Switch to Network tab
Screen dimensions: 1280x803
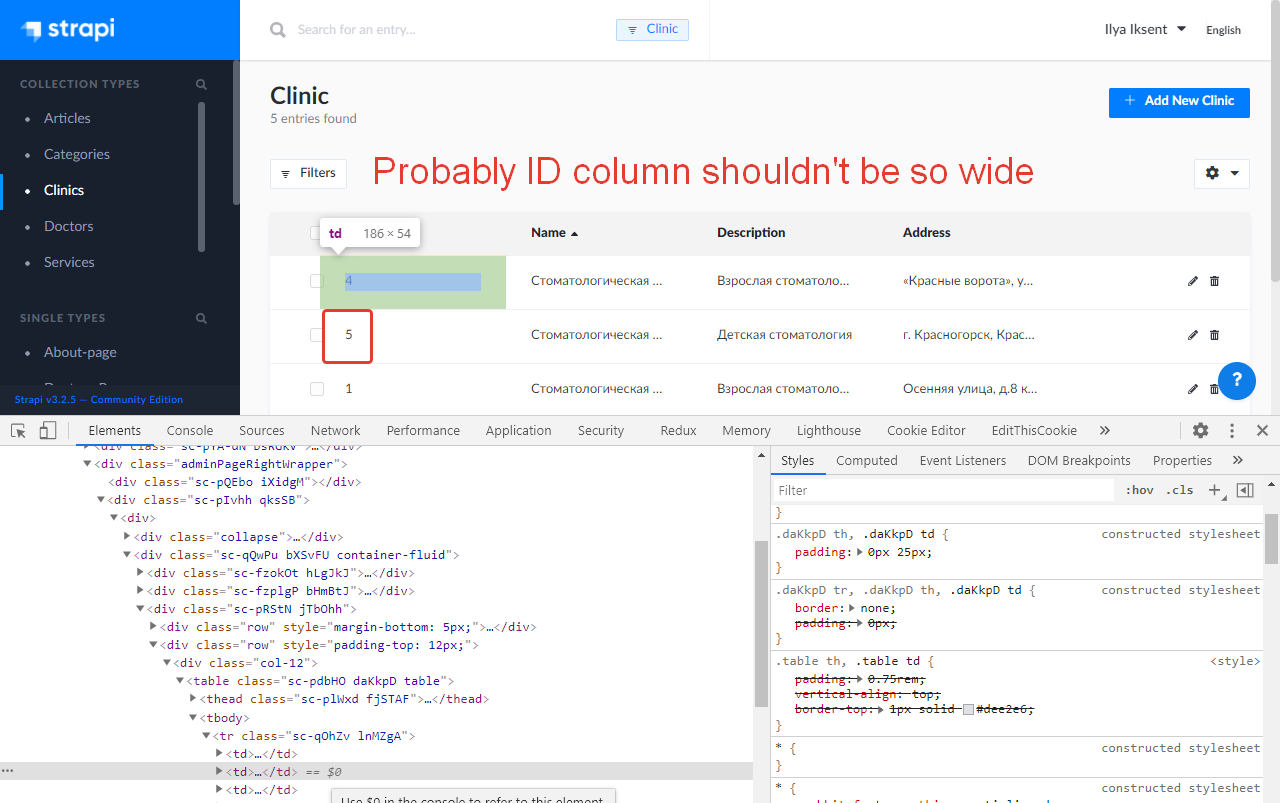335,431
